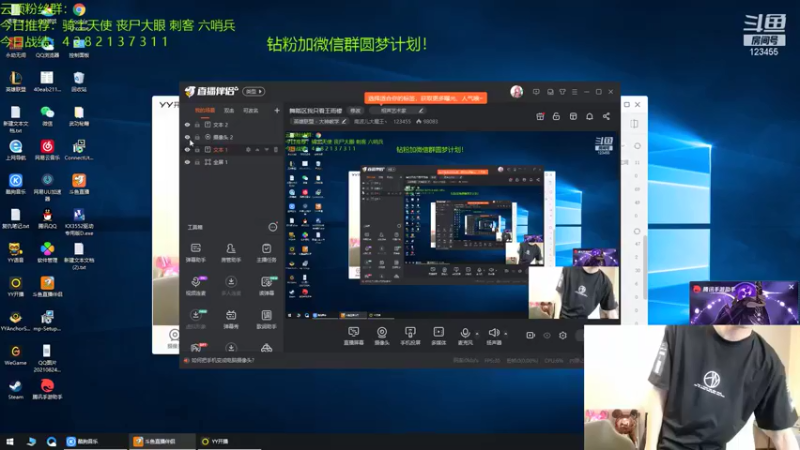Lock the 文本 2 source
The image size is (800, 450).
(197, 124)
